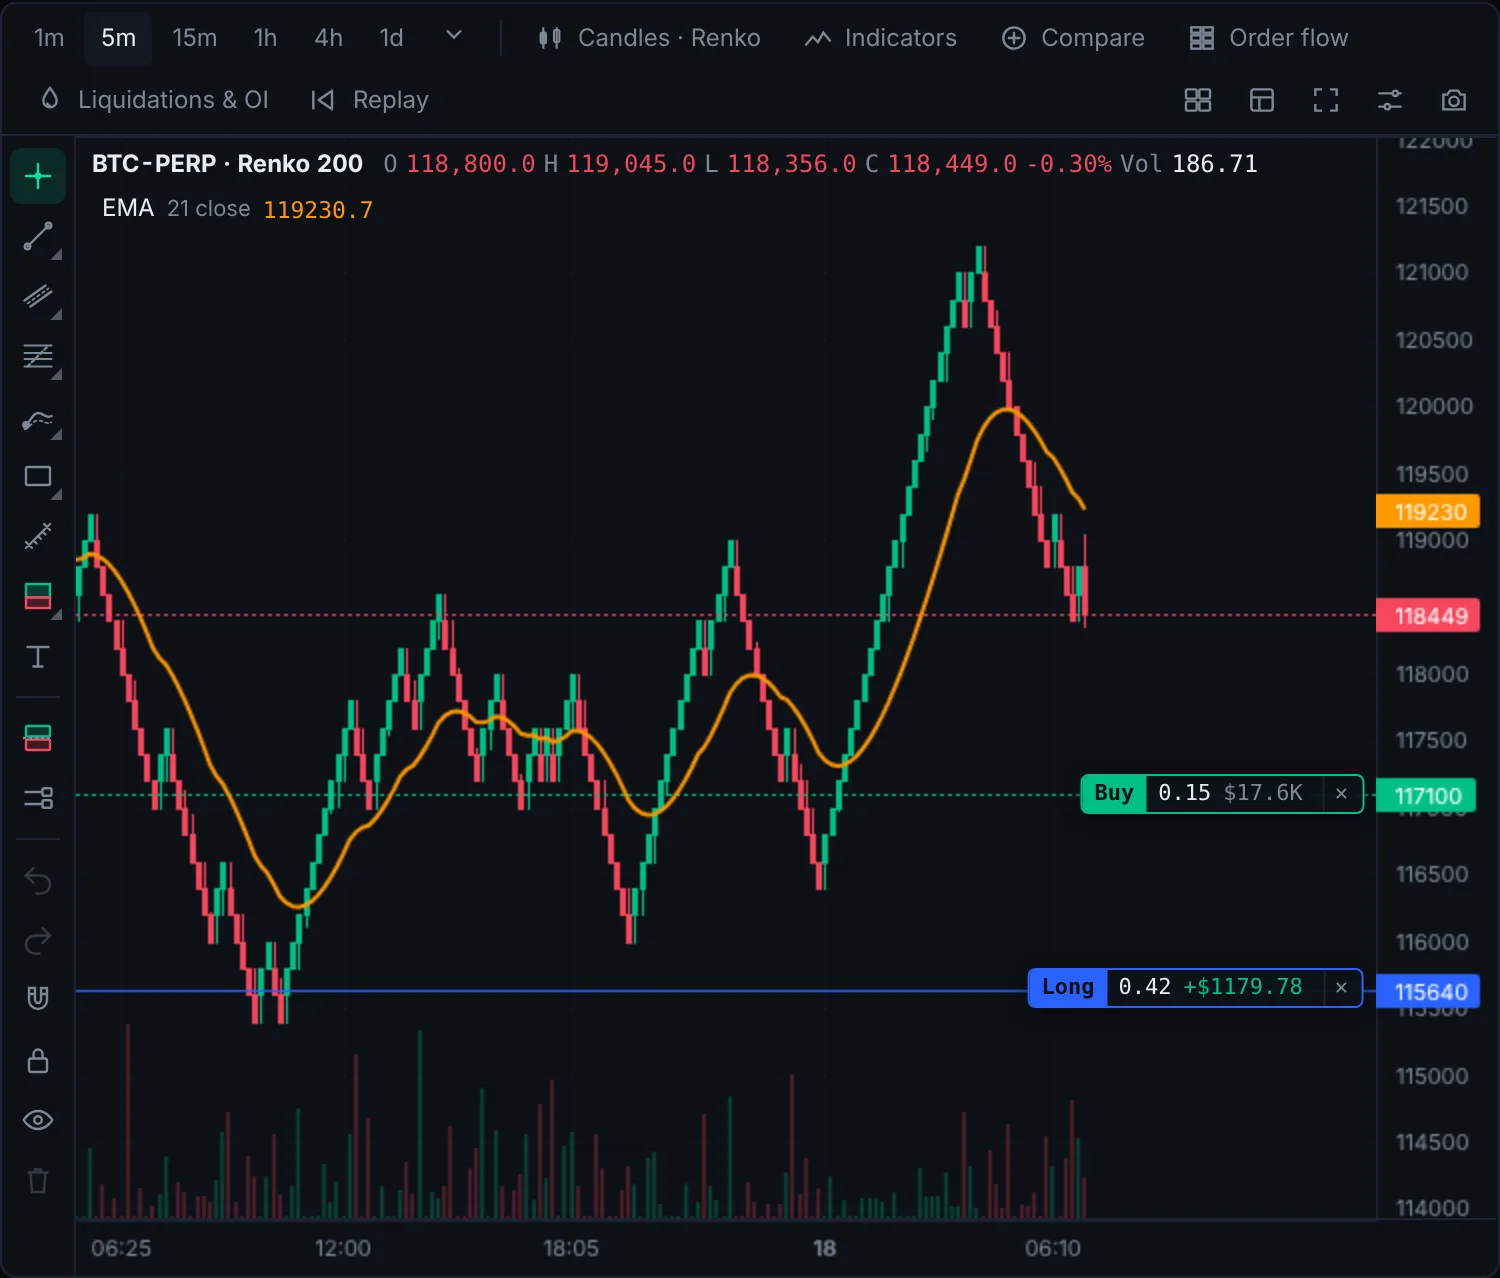The height and width of the screenshot is (1278, 1500).
Task: Click the $17.6K order value text
Action: pyautogui.click(x=1263, y=793)
